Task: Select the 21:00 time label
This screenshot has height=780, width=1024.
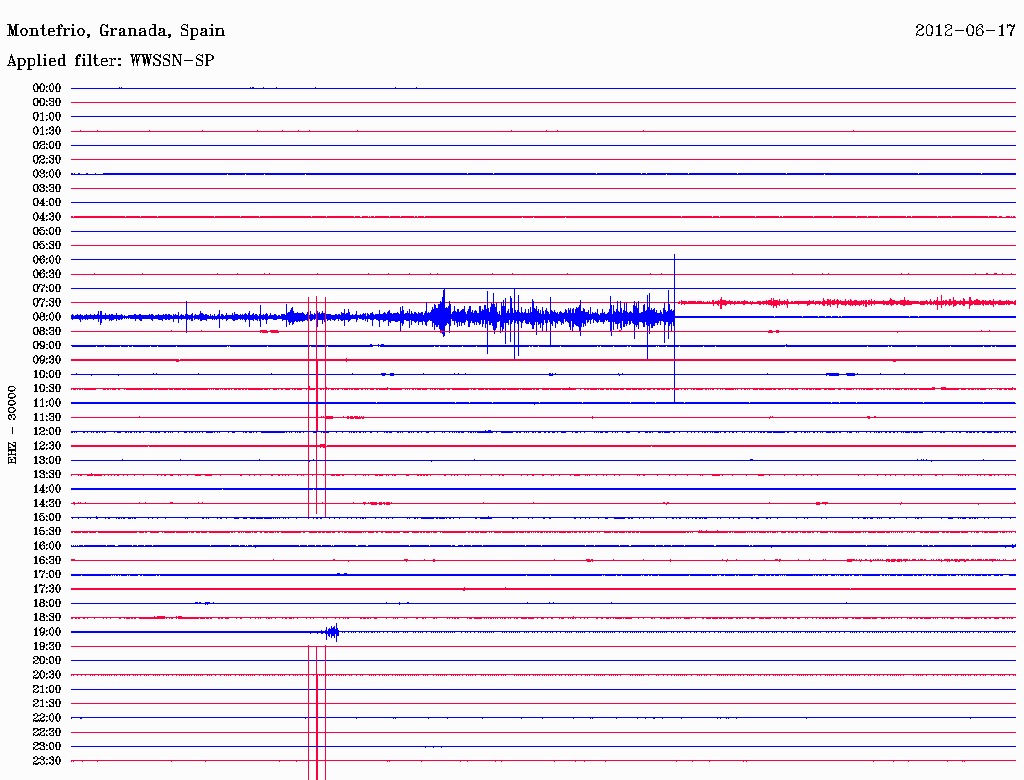Action: [x=47, y=690]
